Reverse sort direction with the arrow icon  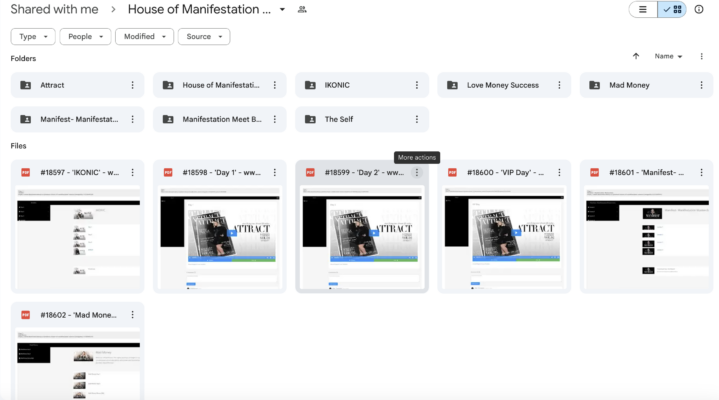pyautogui.click(x=635, y=56)
